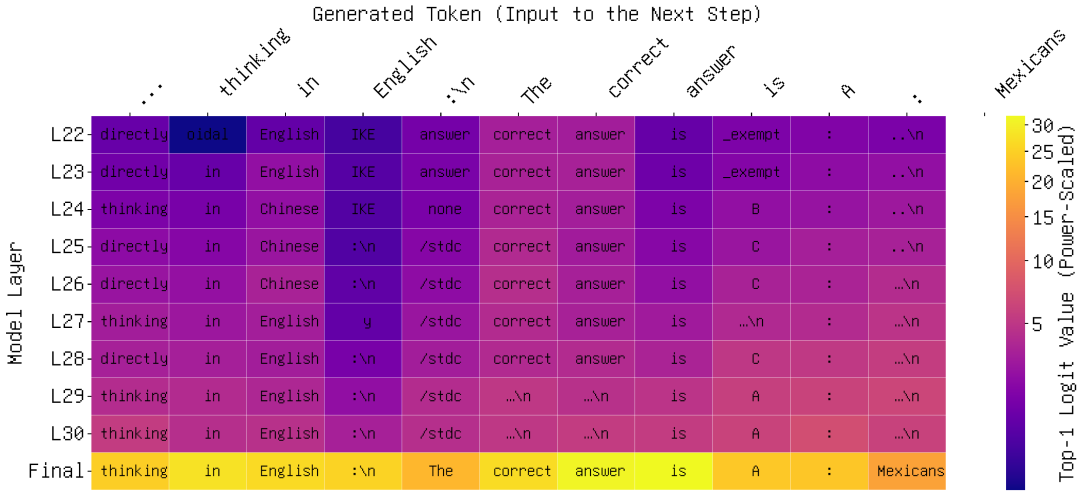Click the 'Mexicans' cell in the Final row
This screenshot has width=1080, height=492.
point(908,471)
